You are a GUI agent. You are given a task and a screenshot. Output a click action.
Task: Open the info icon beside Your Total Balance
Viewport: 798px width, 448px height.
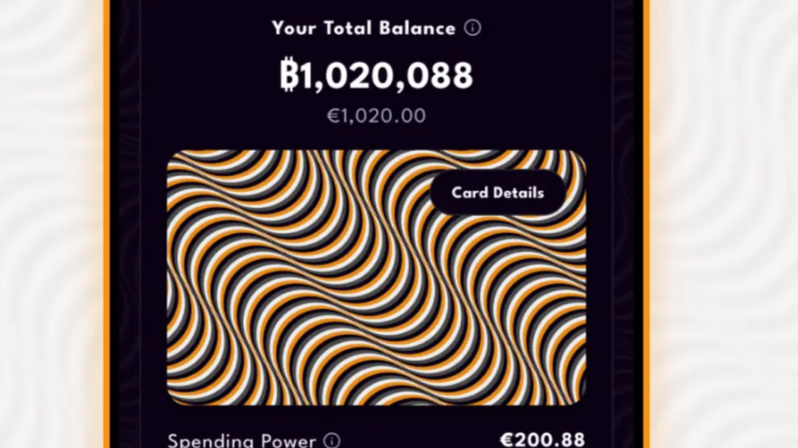(x=472, y=28)
